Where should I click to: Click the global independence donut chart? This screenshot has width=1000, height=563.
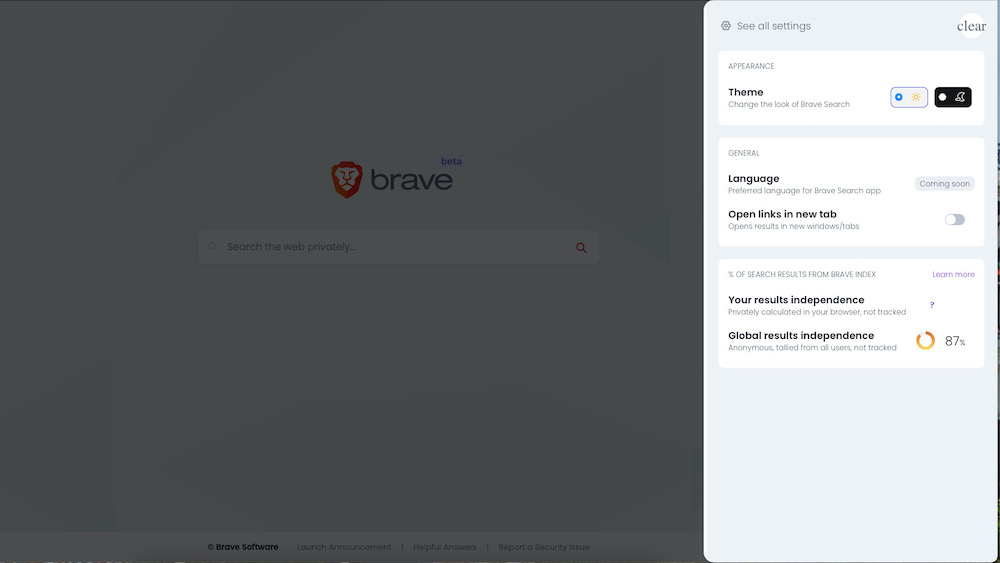[925, 340]
